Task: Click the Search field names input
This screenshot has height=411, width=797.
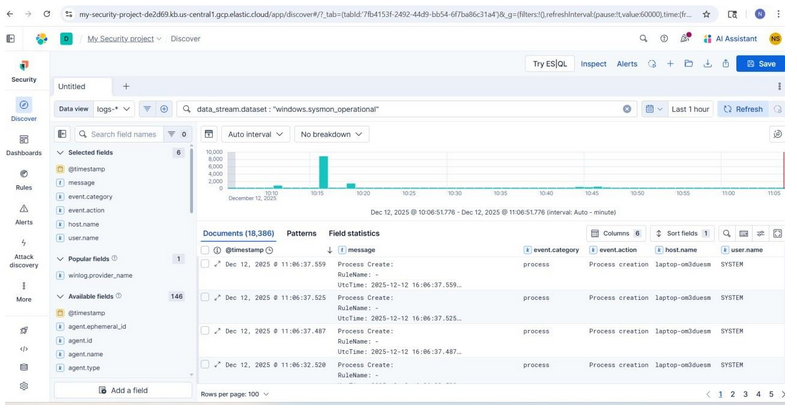Action: click(124, 134)
